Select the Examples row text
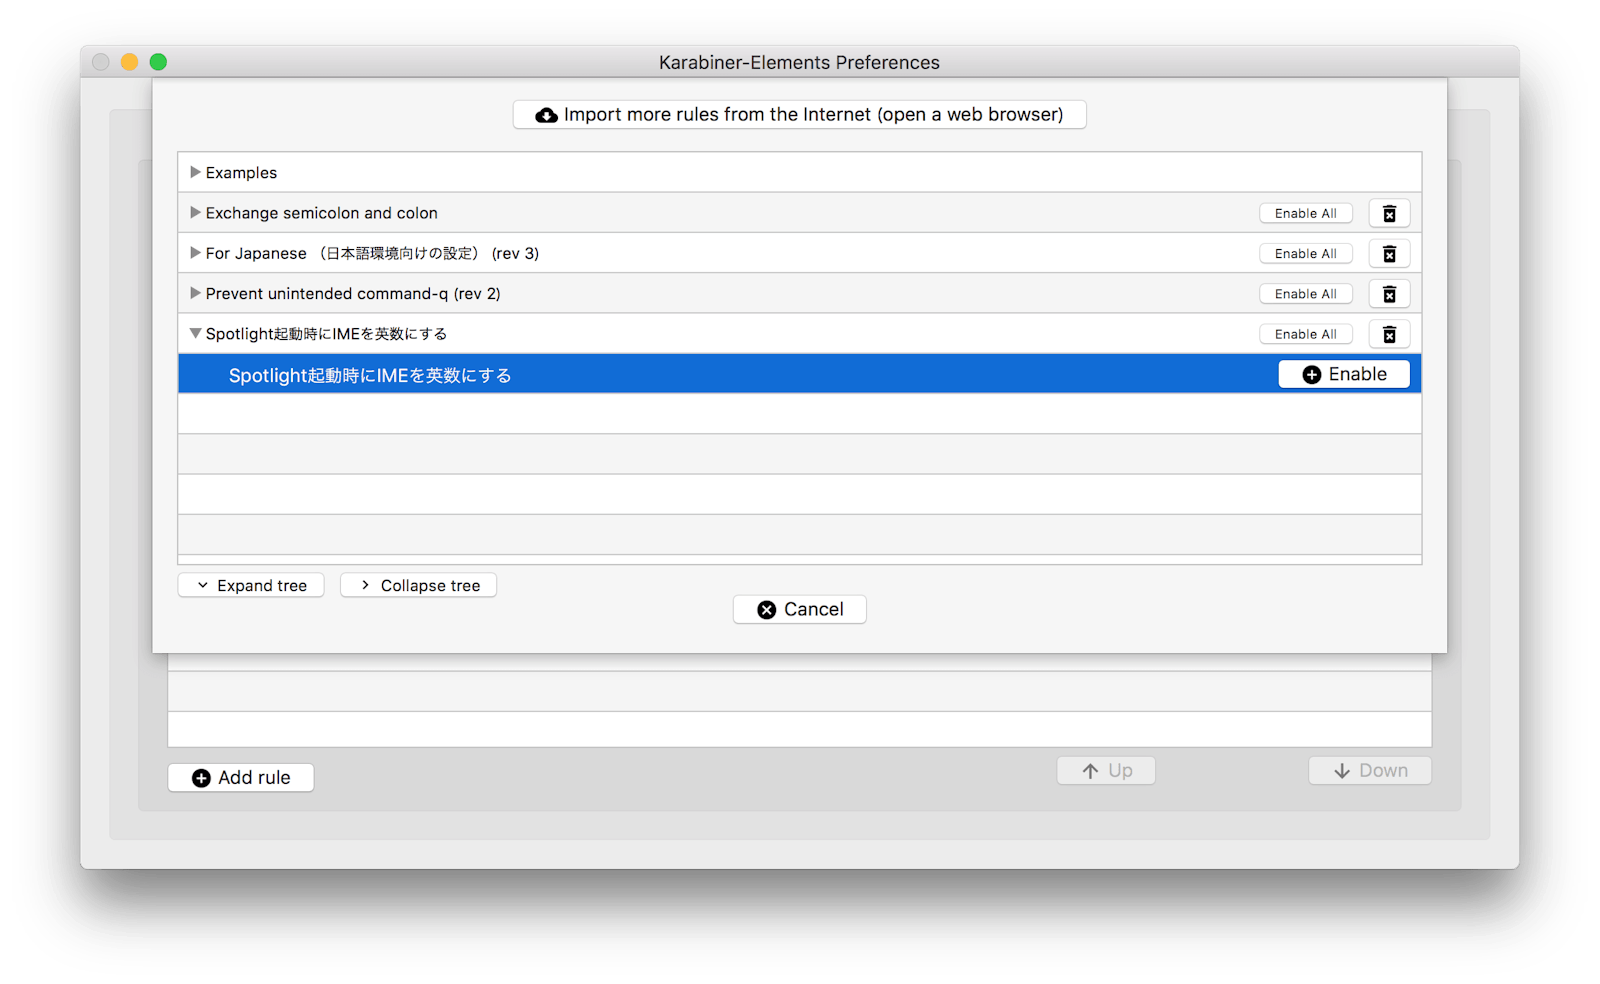This screenshot has width=1600, height=984. (x=241, y=173)
